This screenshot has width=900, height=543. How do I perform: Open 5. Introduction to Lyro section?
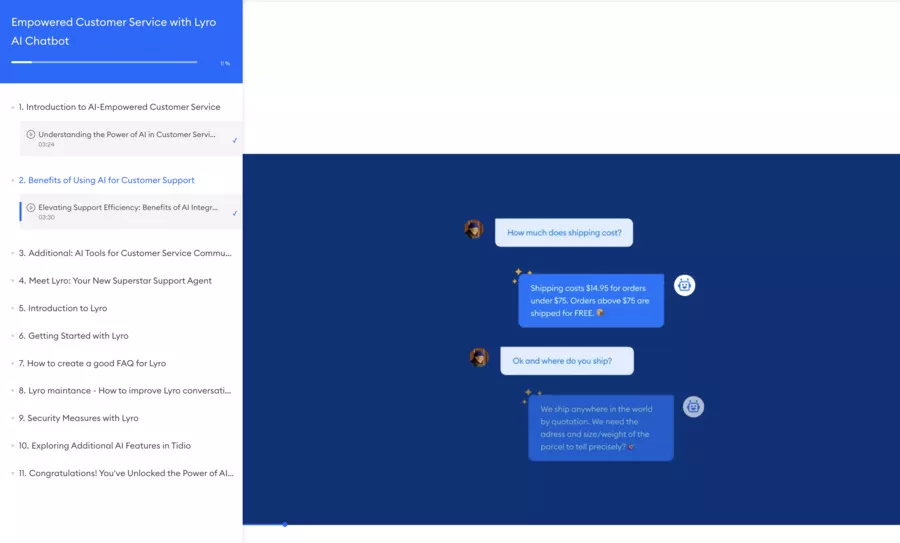63,308
